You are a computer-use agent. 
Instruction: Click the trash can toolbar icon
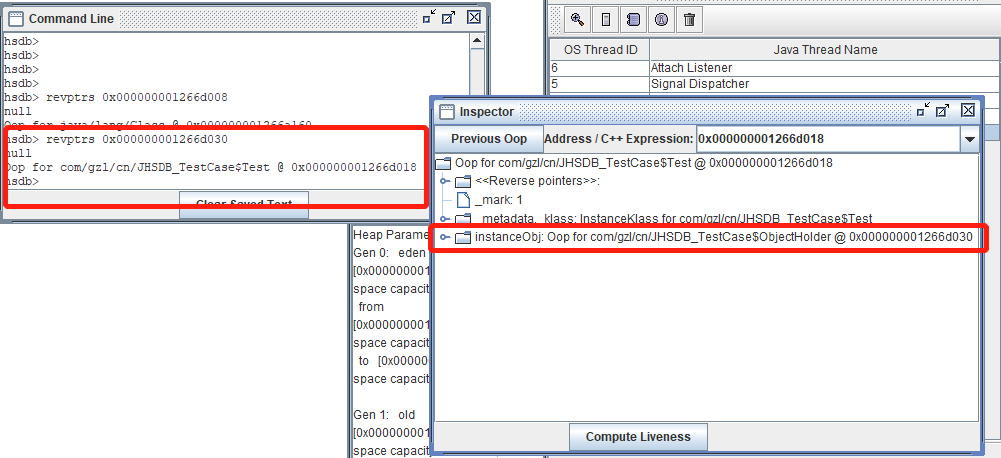click(689, 19)
